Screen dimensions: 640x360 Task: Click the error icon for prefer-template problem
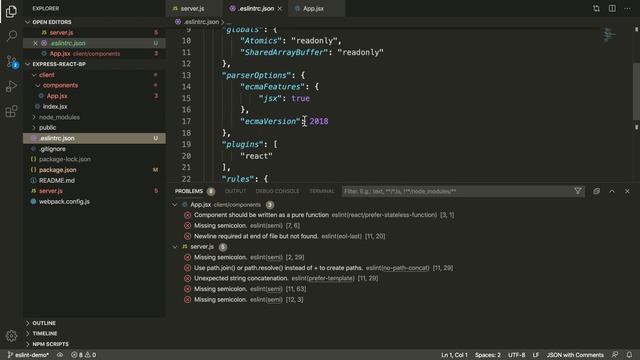pos(187,278)
